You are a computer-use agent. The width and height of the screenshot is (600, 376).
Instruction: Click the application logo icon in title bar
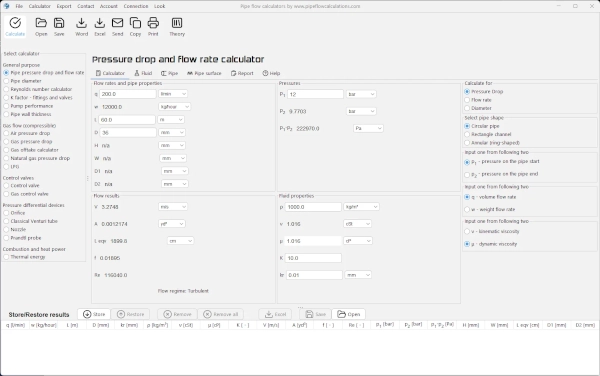[x=6, y=6]
